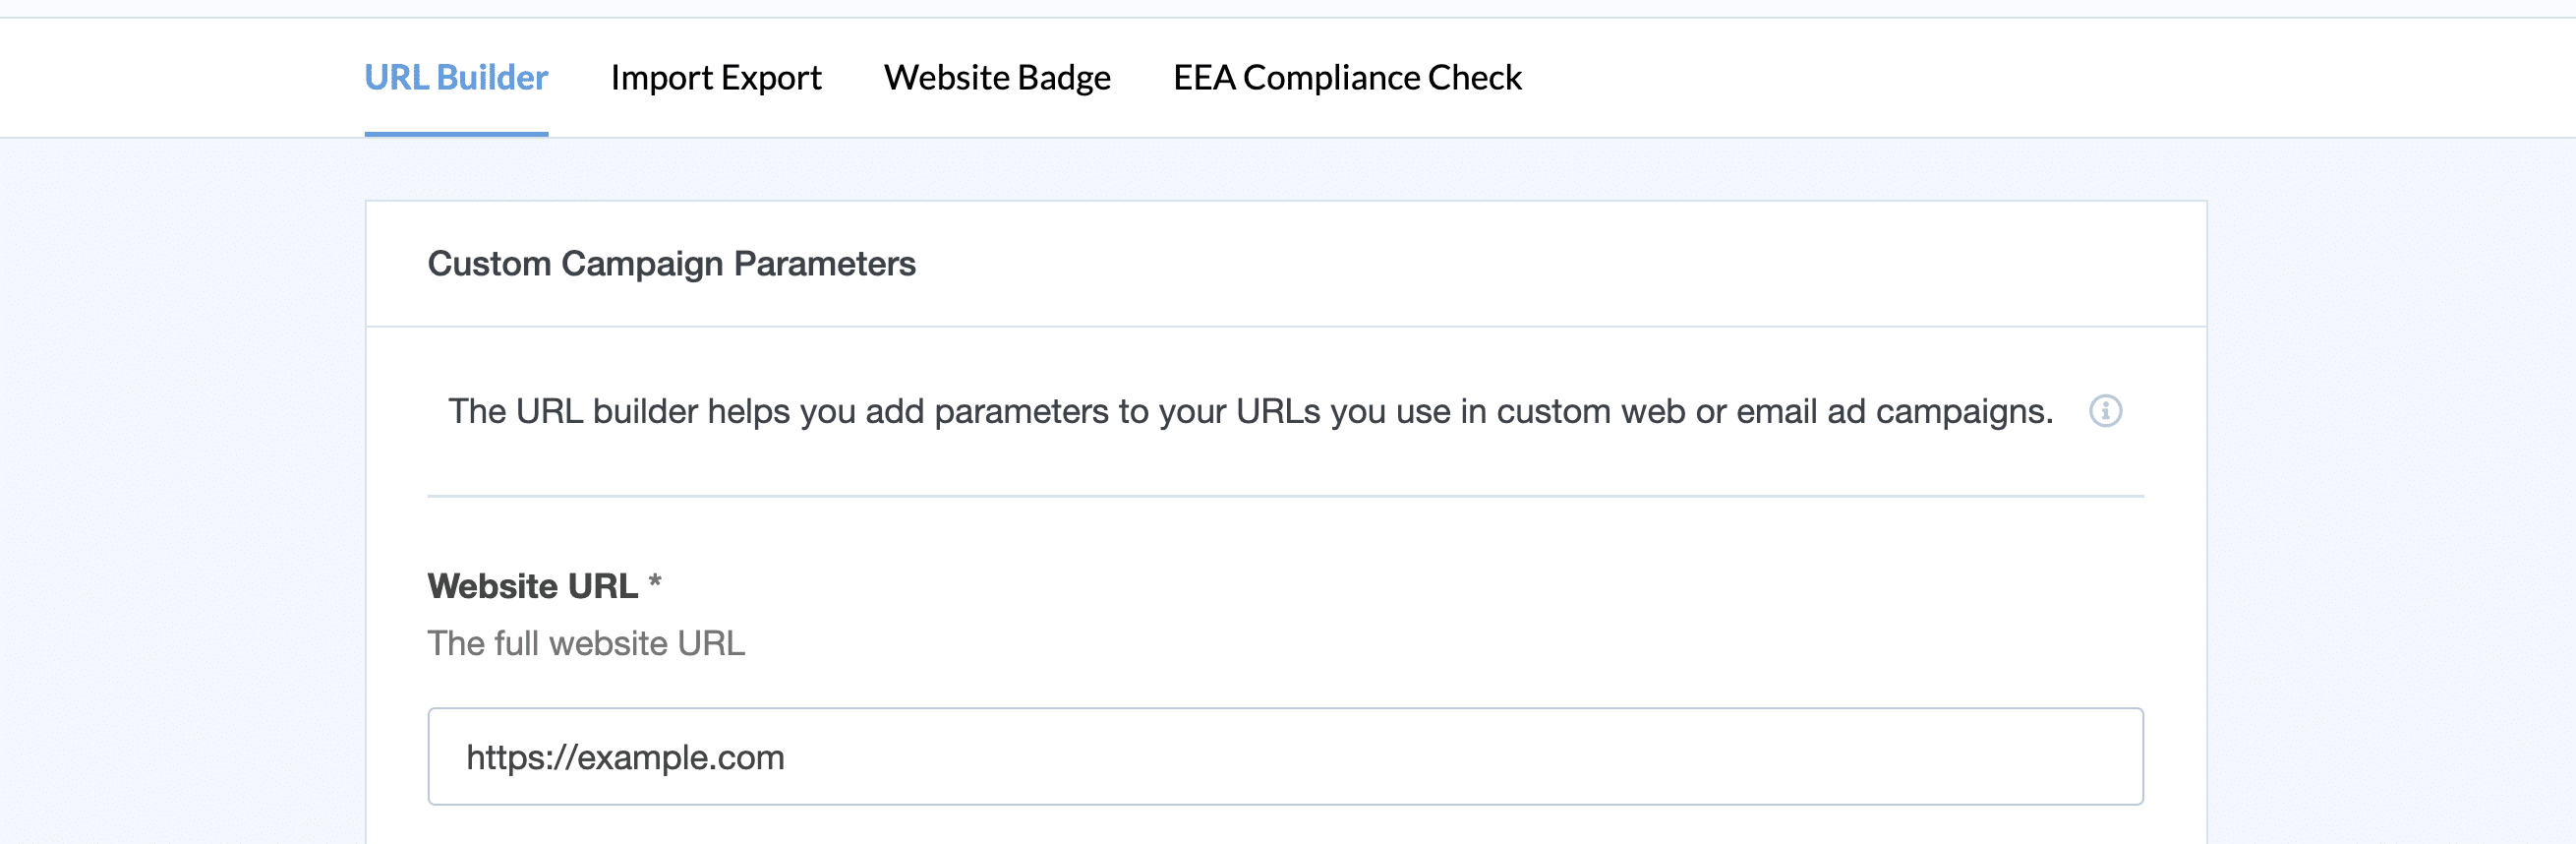
Task: Click the blue underline beneath URL Builder
Action: pyautogui.click(x=456, y=133)
